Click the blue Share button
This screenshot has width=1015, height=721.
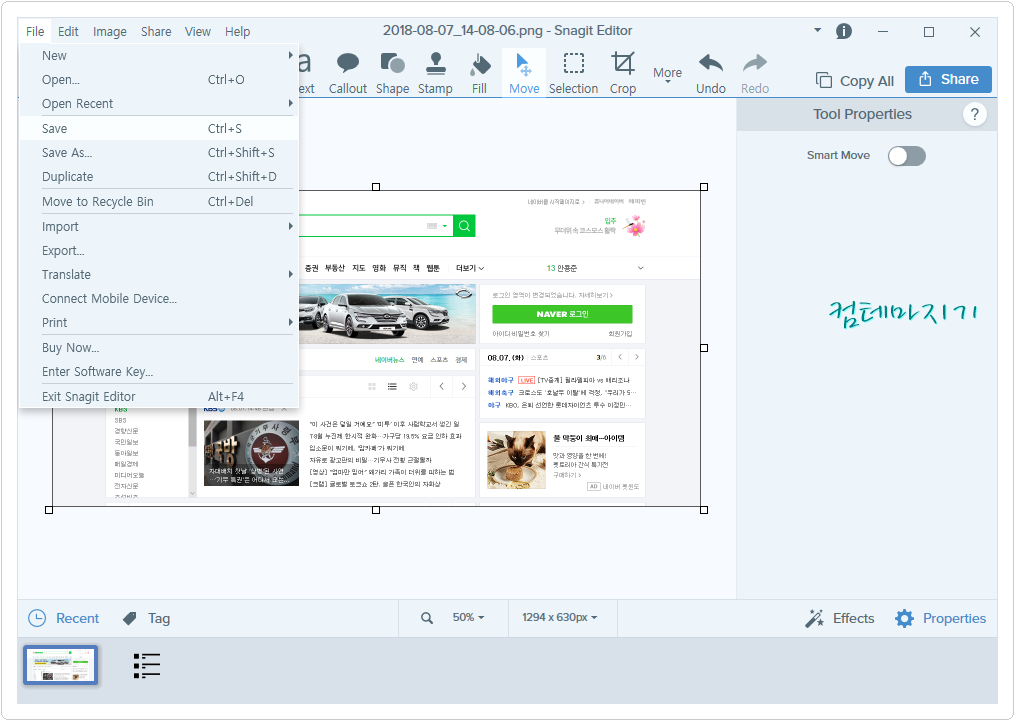[948, 80]
